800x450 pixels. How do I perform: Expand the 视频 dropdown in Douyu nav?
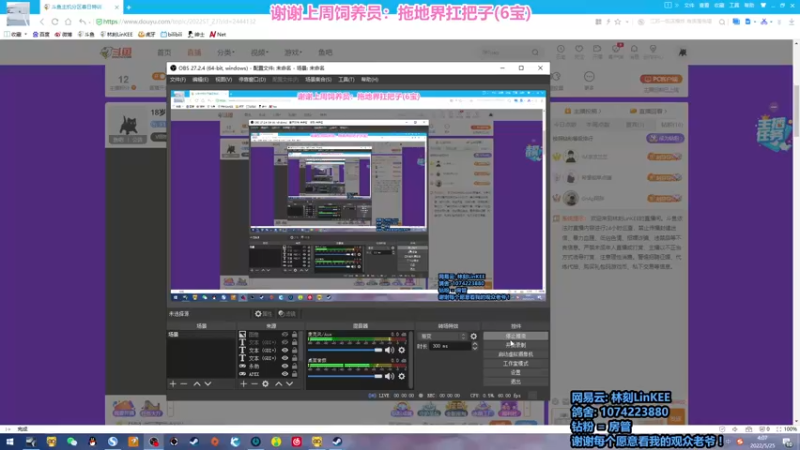[259, 52]
